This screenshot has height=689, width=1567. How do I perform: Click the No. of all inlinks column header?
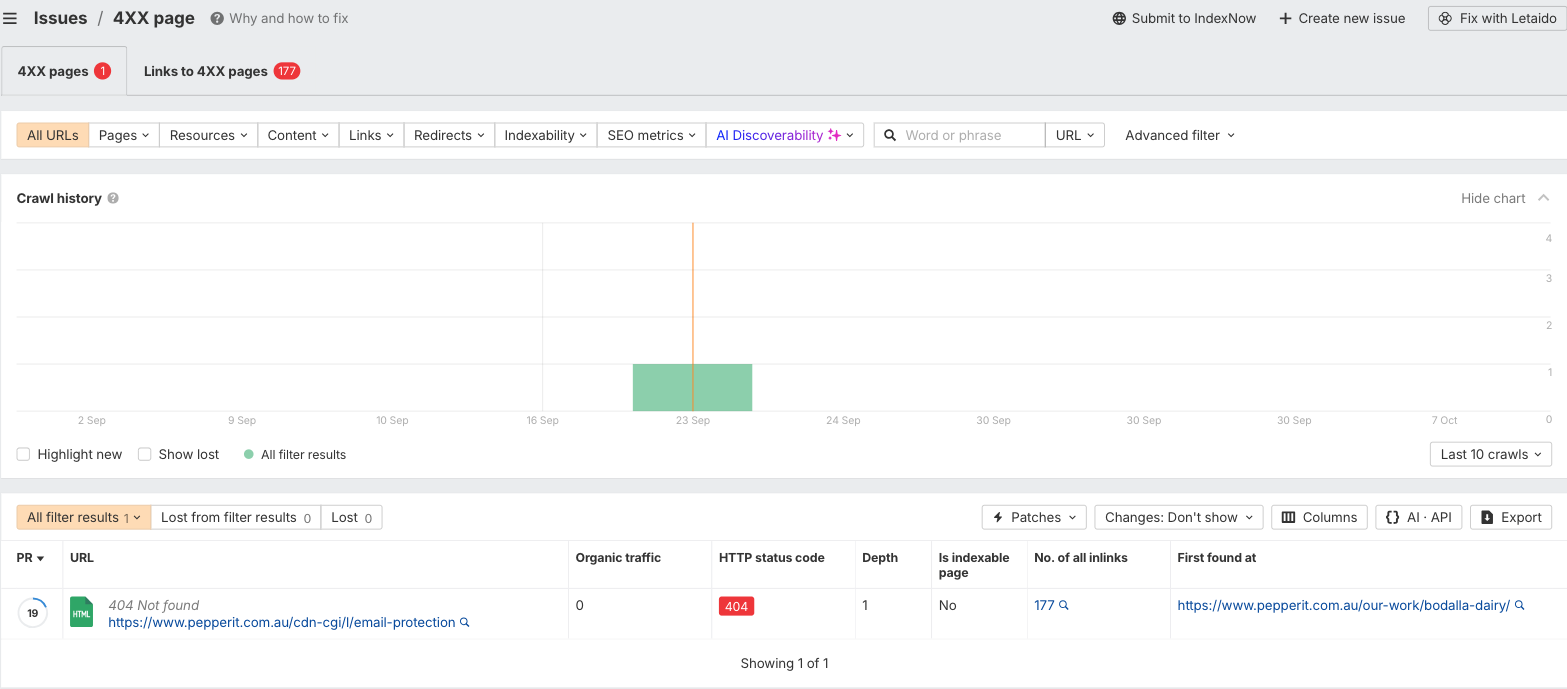[1081, 558]
